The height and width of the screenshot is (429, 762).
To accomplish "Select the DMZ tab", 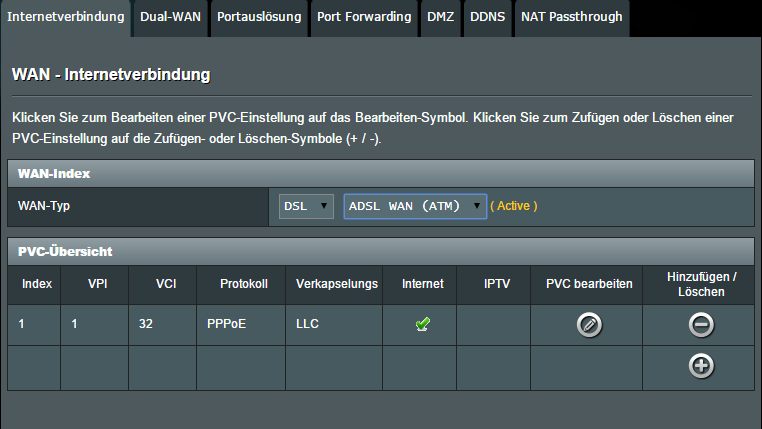I will [440, 18].
